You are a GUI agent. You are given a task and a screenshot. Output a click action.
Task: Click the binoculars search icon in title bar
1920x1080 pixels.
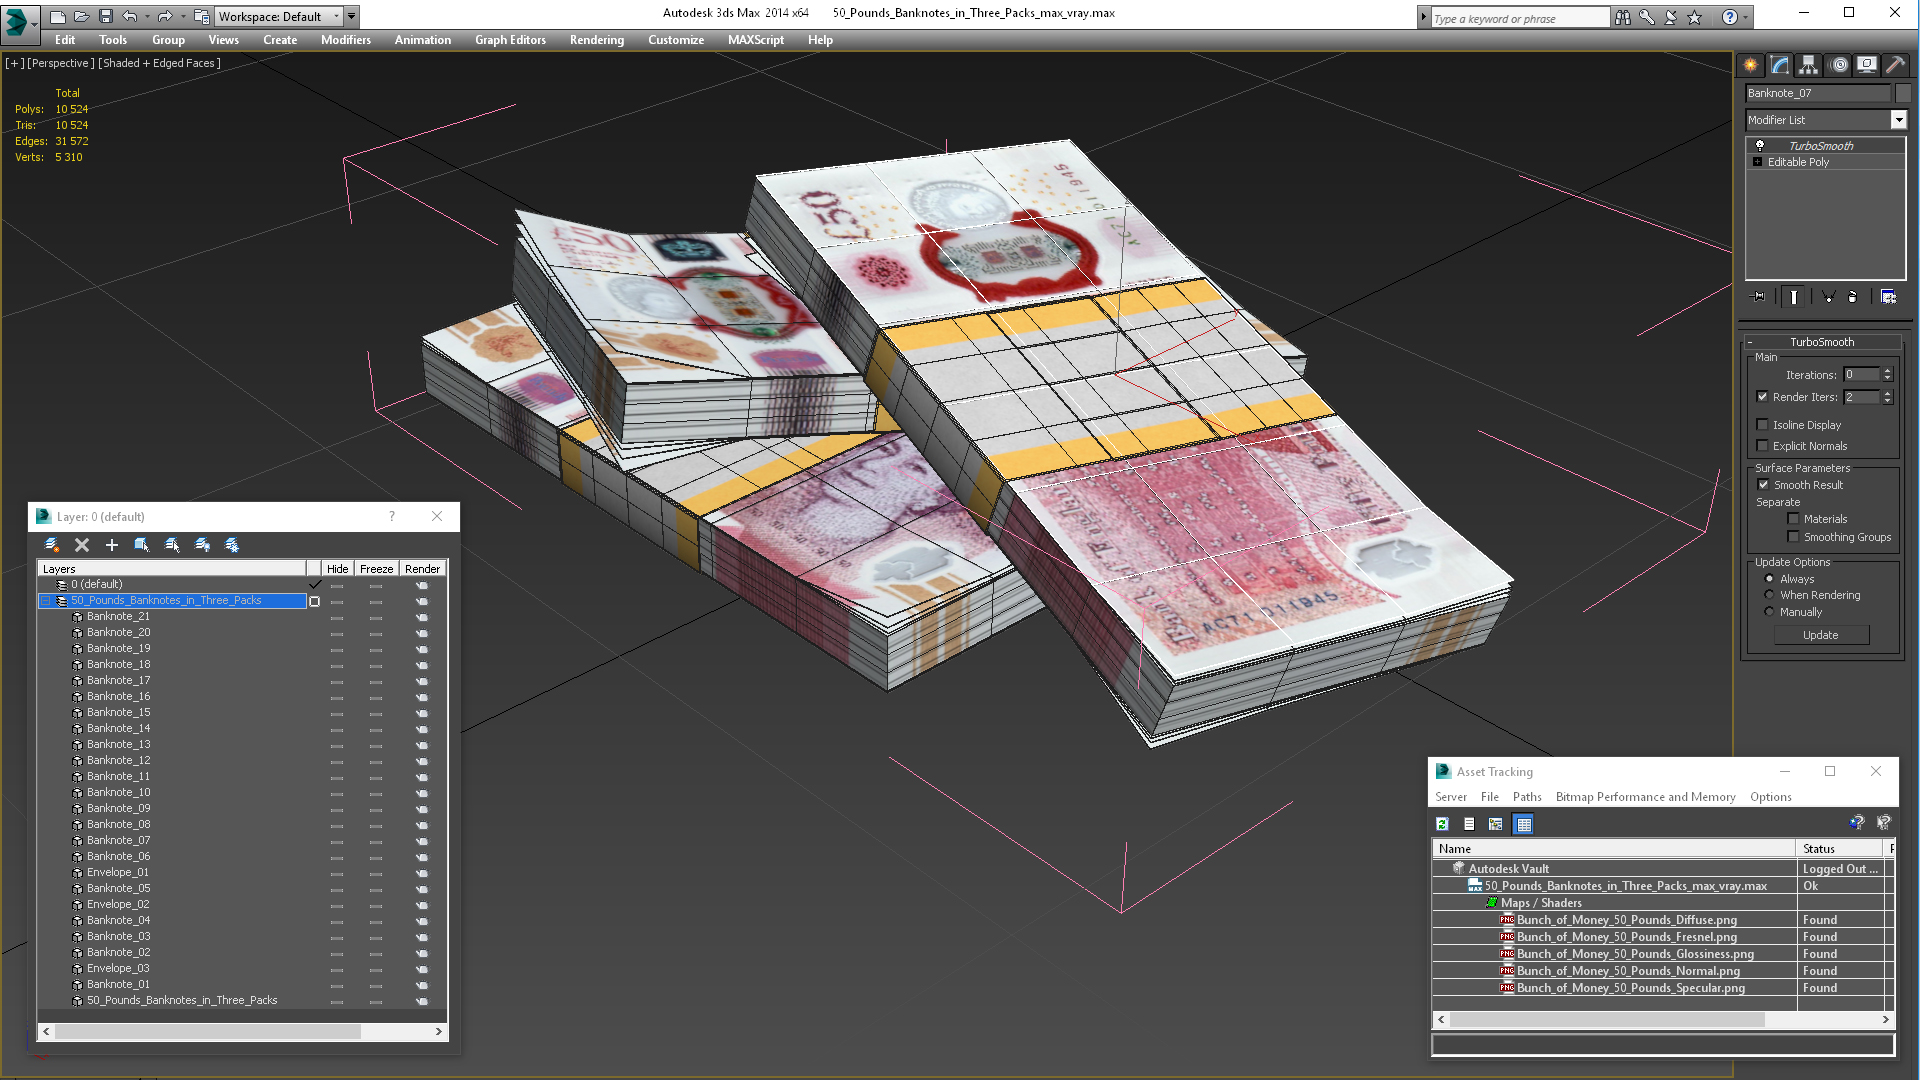pyautogui.click(x=1623, y=17)
